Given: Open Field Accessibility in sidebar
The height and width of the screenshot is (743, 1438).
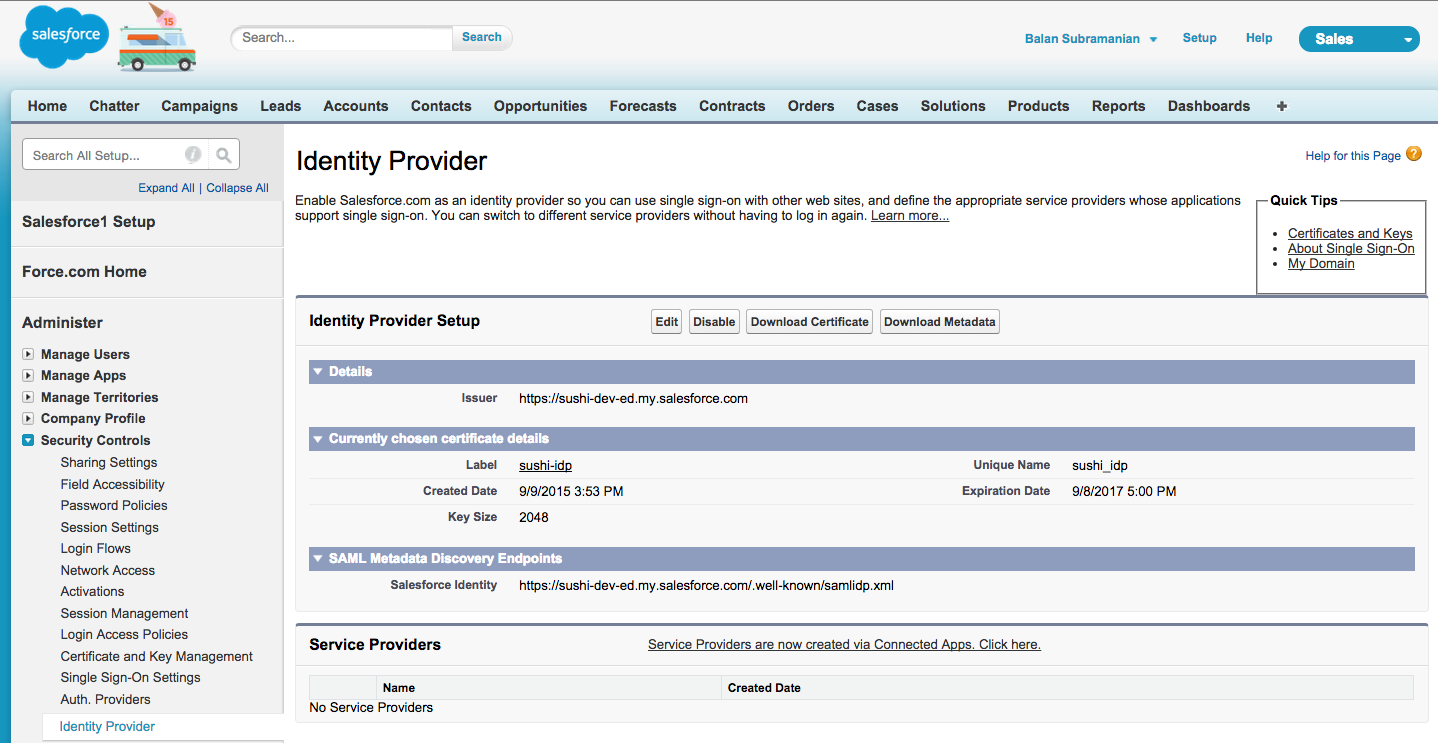Looking at the screenshot, I should [x=112, y=485].
